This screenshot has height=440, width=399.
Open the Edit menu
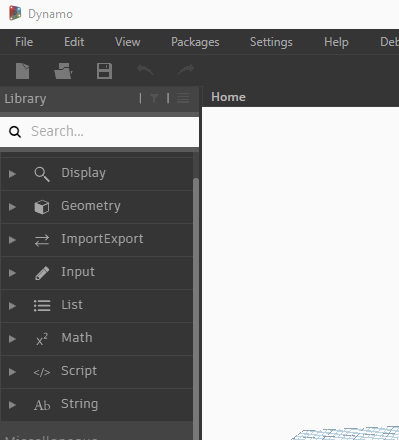click(x=74, y=42)
